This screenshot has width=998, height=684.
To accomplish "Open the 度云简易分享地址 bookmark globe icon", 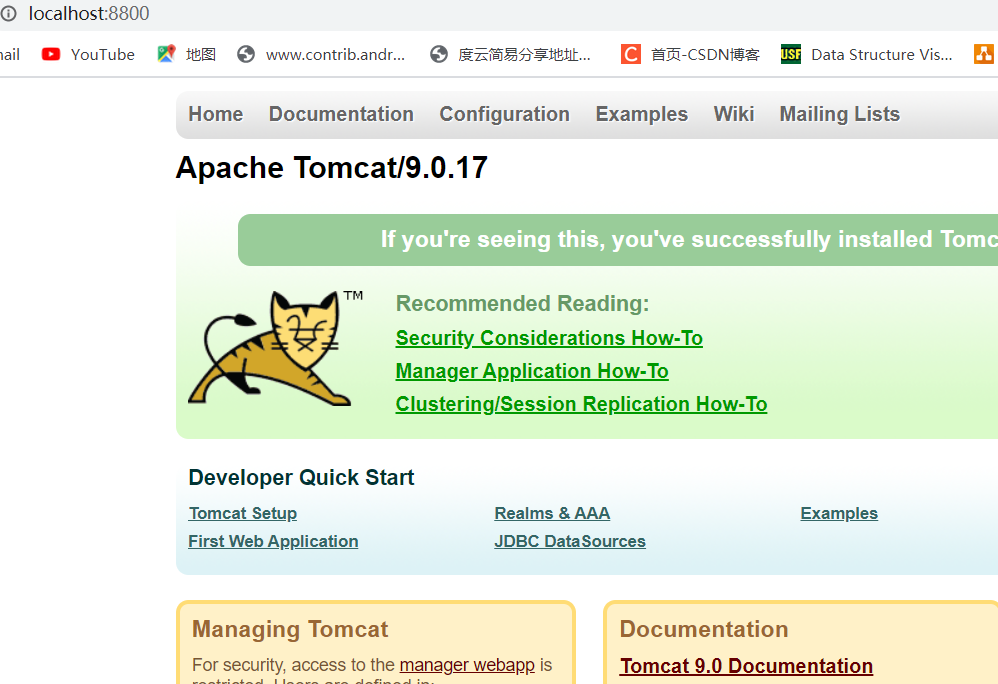I will (439, 55).
